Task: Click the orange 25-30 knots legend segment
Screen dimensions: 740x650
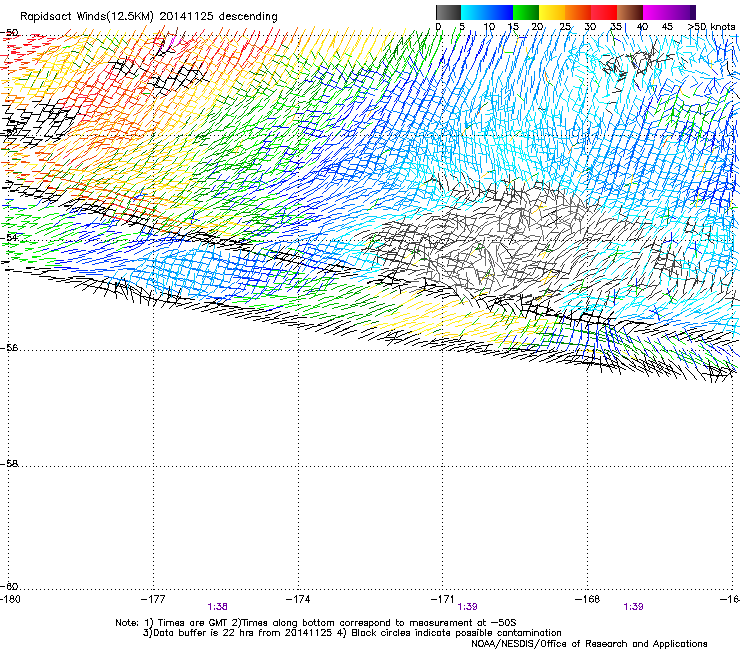Action: pyautogui.click(x=578, y=12)
